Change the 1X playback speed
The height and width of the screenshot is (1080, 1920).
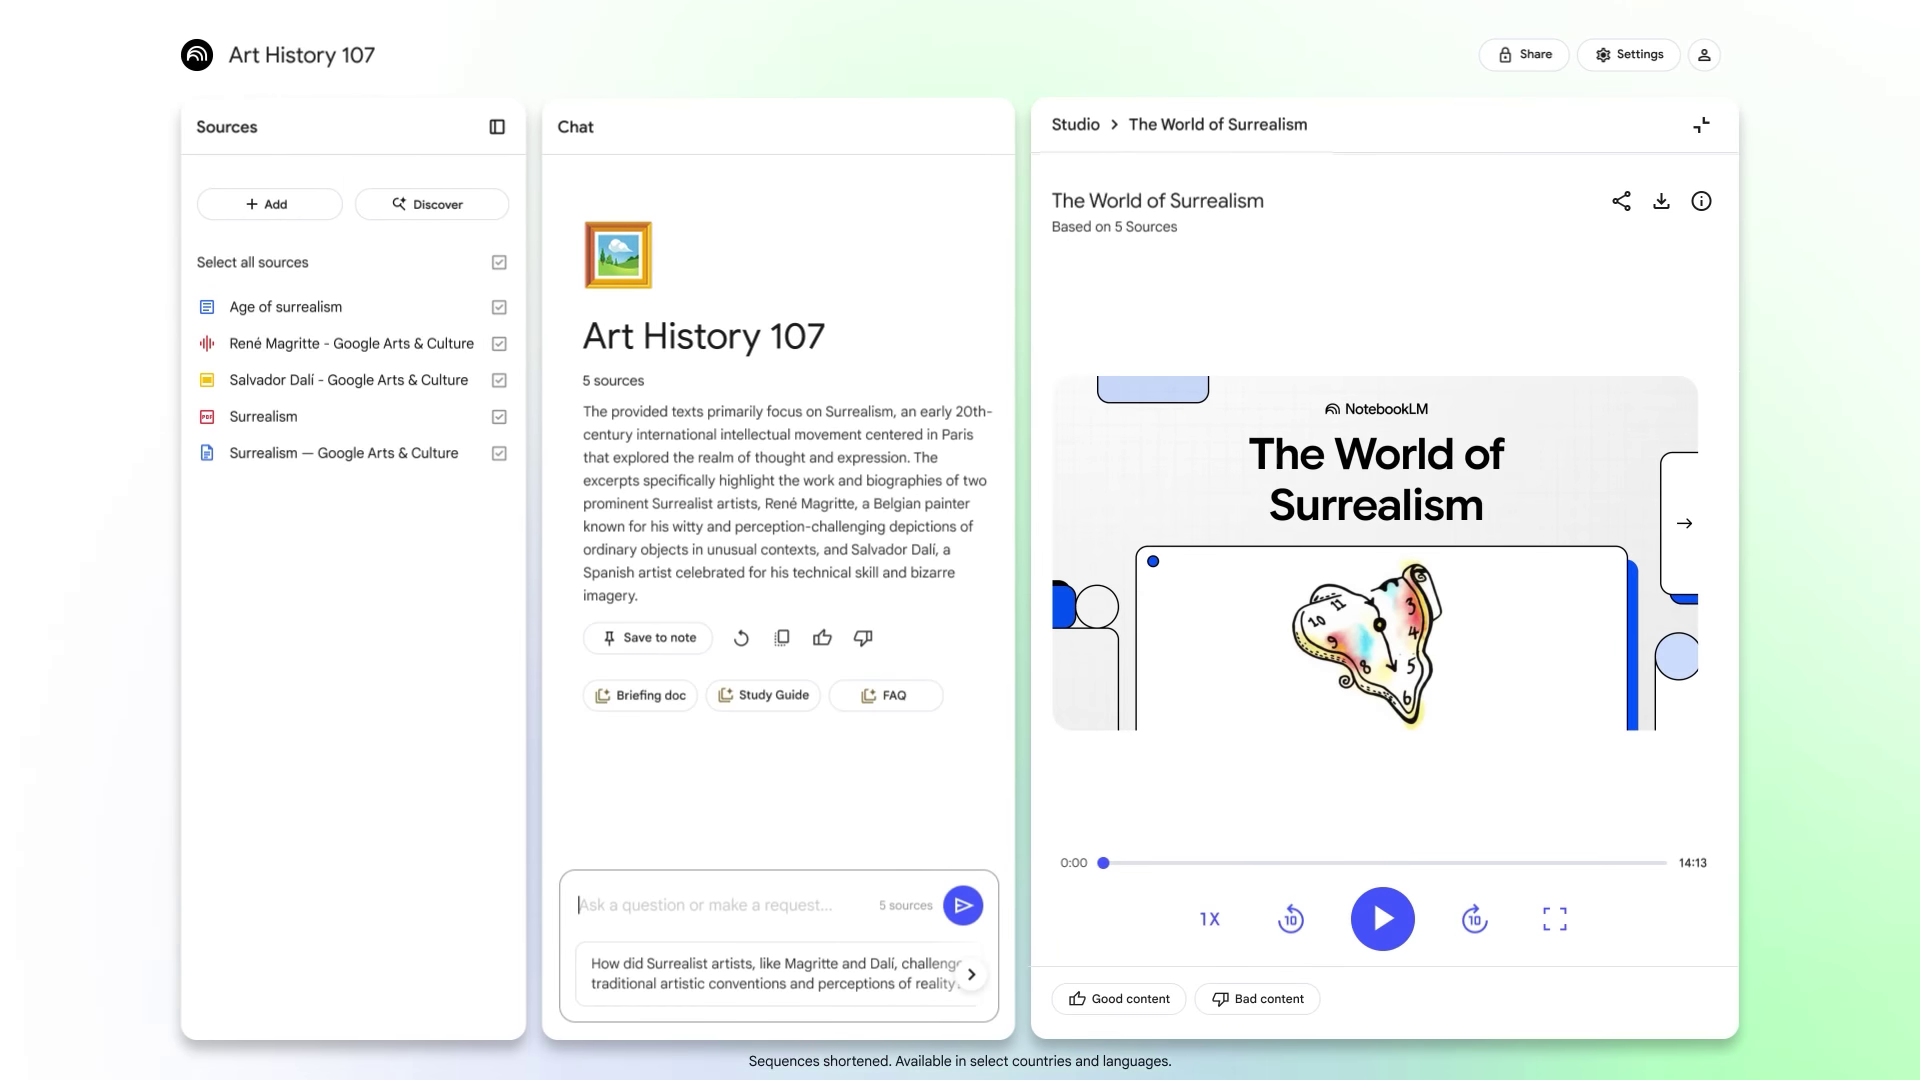click(1209, 919)
